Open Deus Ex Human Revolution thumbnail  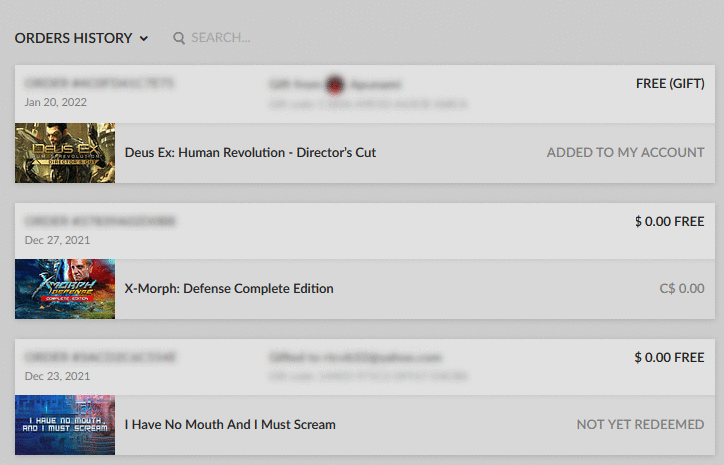pyautogui.click(x=65, y=153)
